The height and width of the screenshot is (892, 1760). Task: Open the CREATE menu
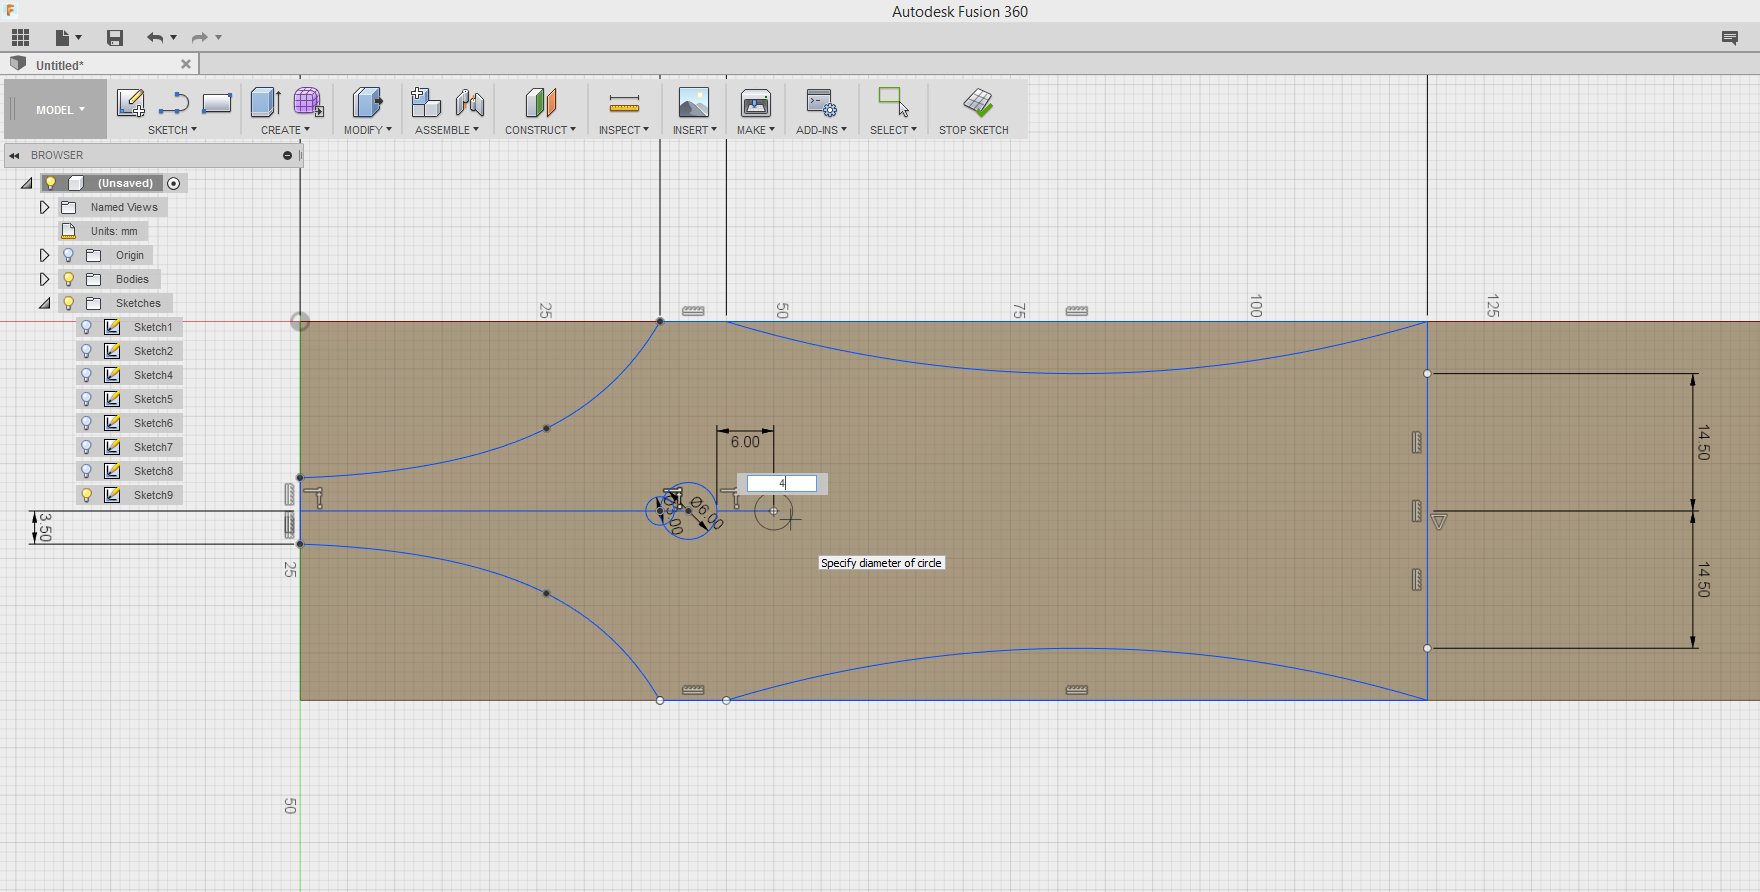[285, 130]
